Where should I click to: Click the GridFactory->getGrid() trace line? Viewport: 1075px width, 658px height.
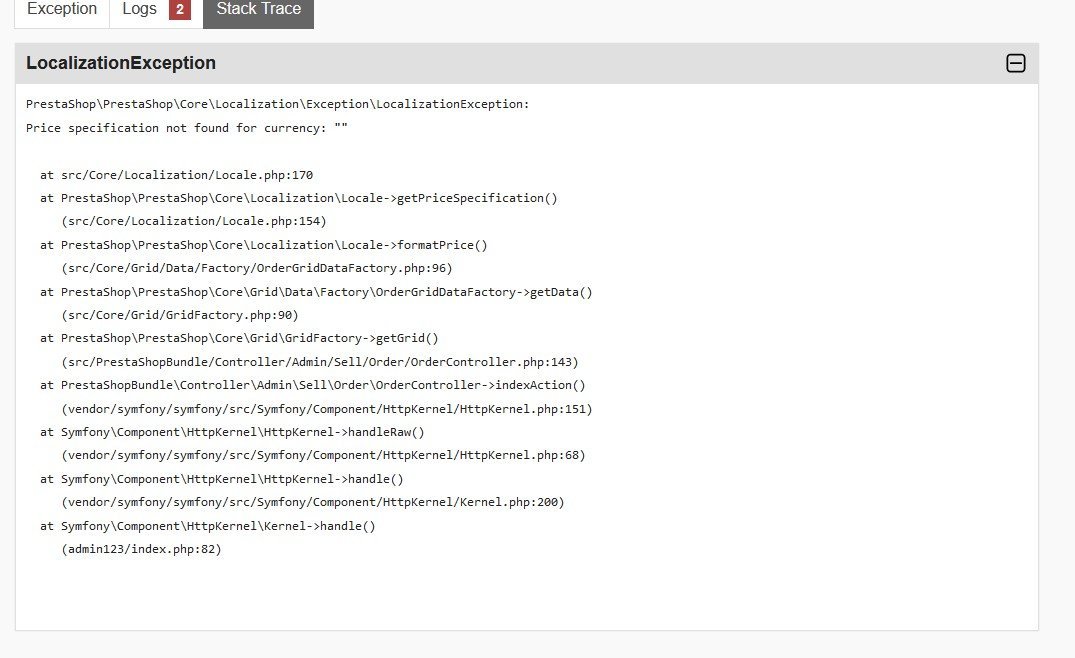click(x=239, y=339)
